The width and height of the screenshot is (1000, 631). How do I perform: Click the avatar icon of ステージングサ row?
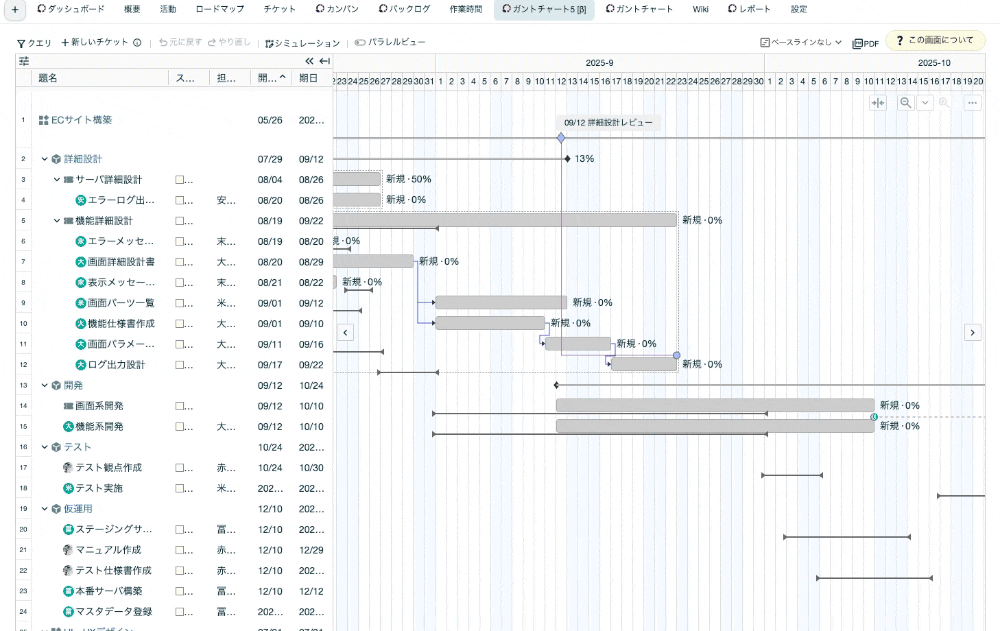pos(68,529)
